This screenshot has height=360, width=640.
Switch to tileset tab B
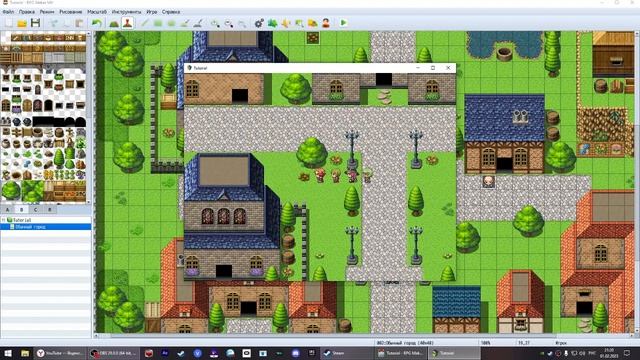(22, 209)
